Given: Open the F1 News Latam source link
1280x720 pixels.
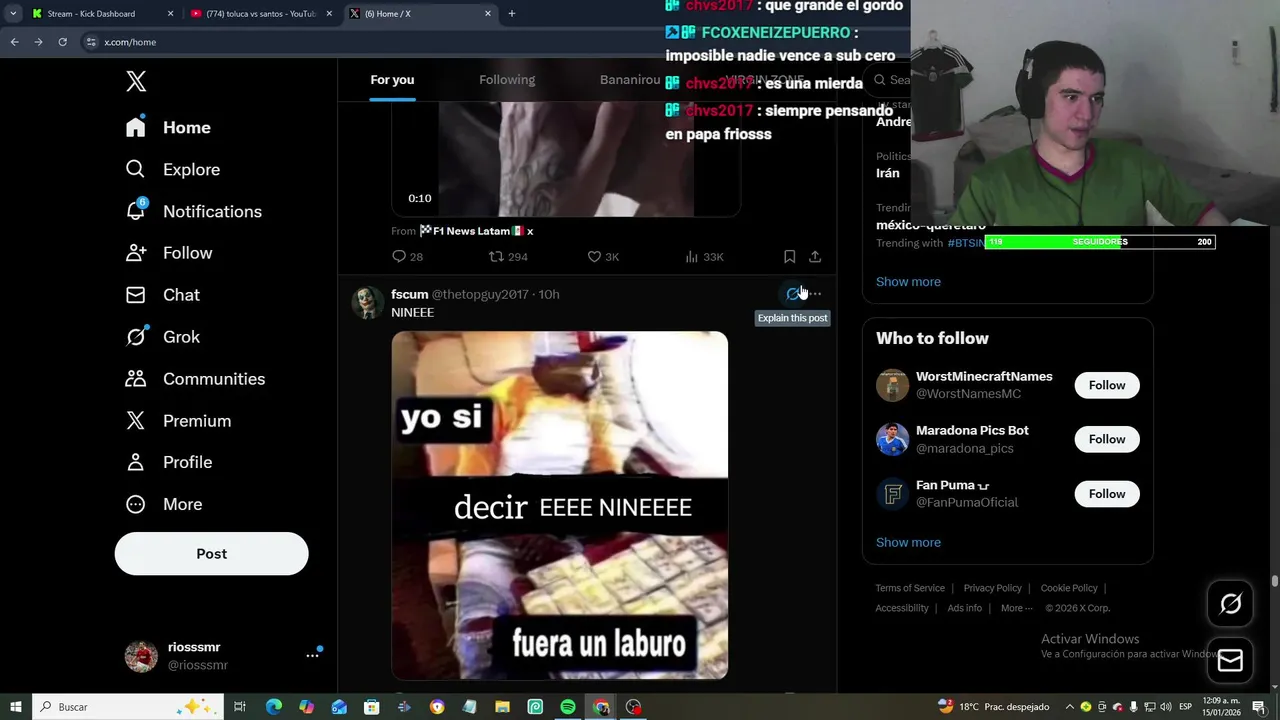Looking at the screenshot, I should [476, 231].
